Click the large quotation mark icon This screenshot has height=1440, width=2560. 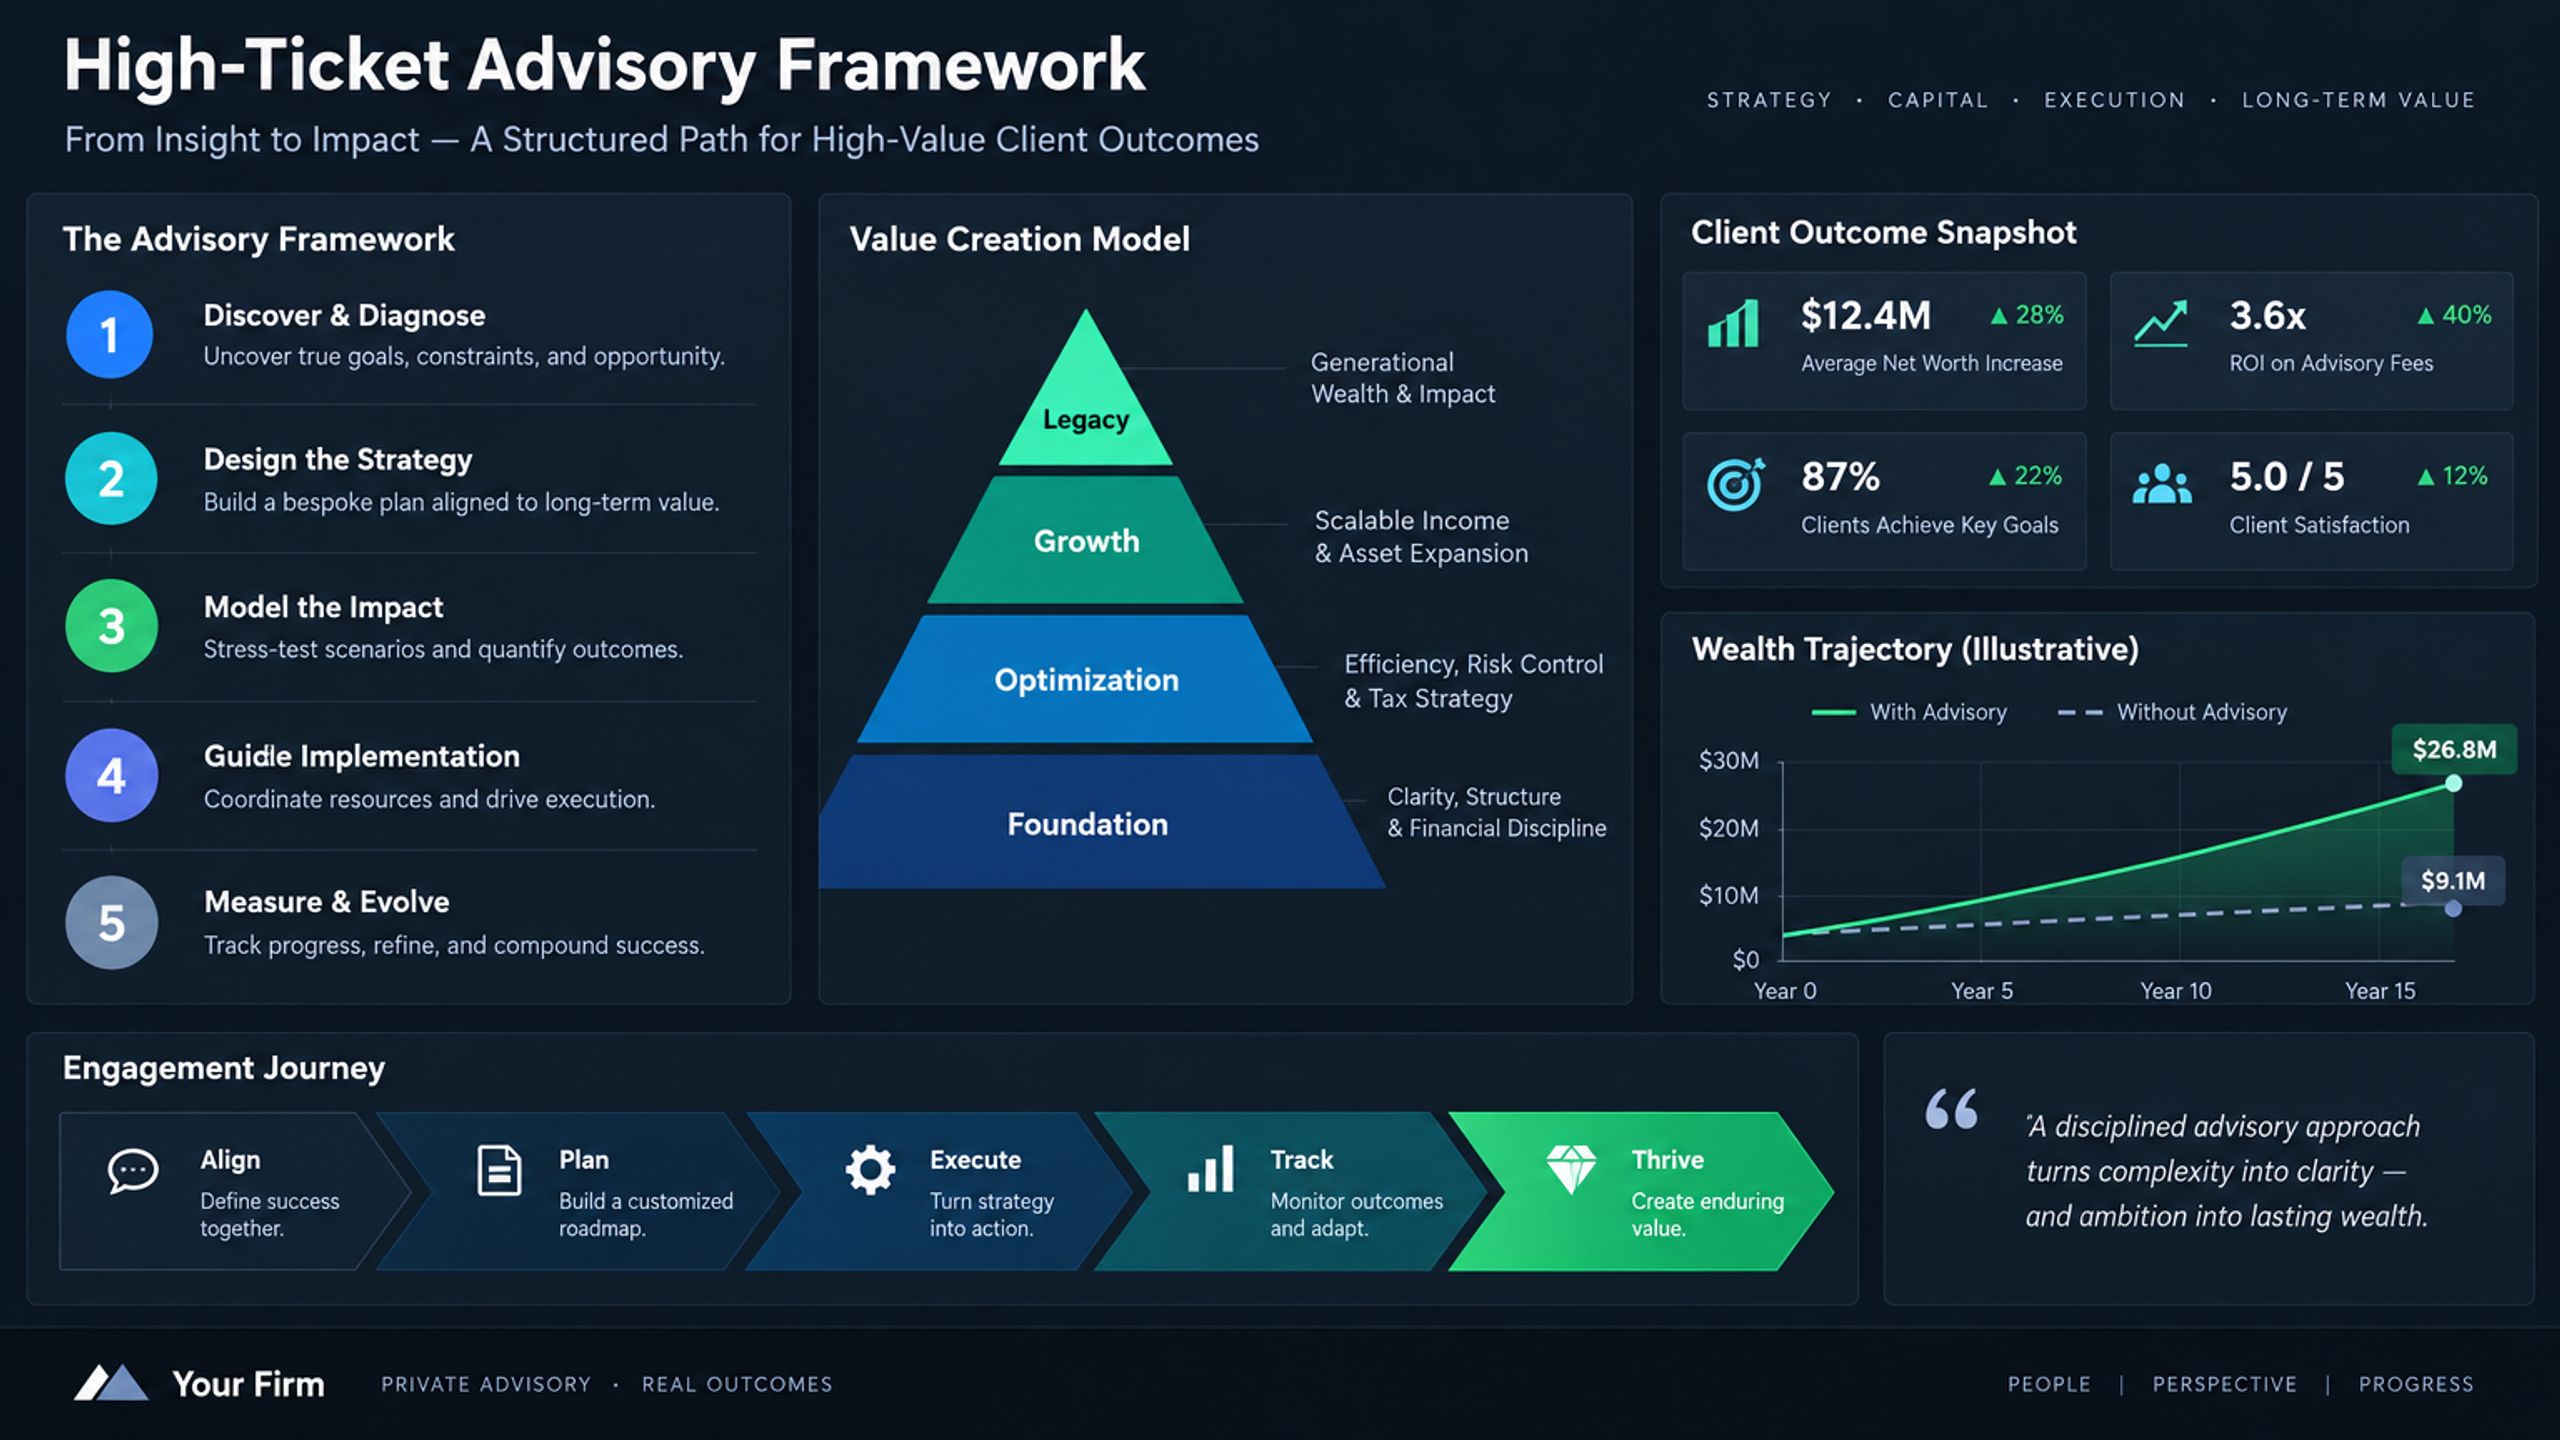point(1951,1108)
